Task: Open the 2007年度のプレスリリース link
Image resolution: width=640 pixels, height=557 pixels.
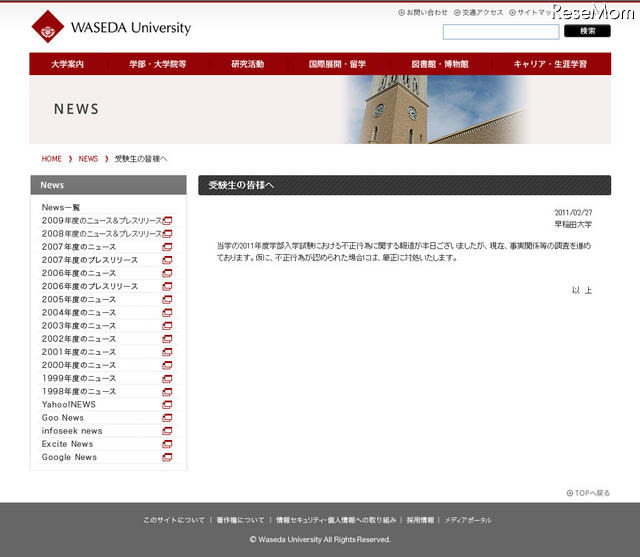Action: (x=90, y=260)
